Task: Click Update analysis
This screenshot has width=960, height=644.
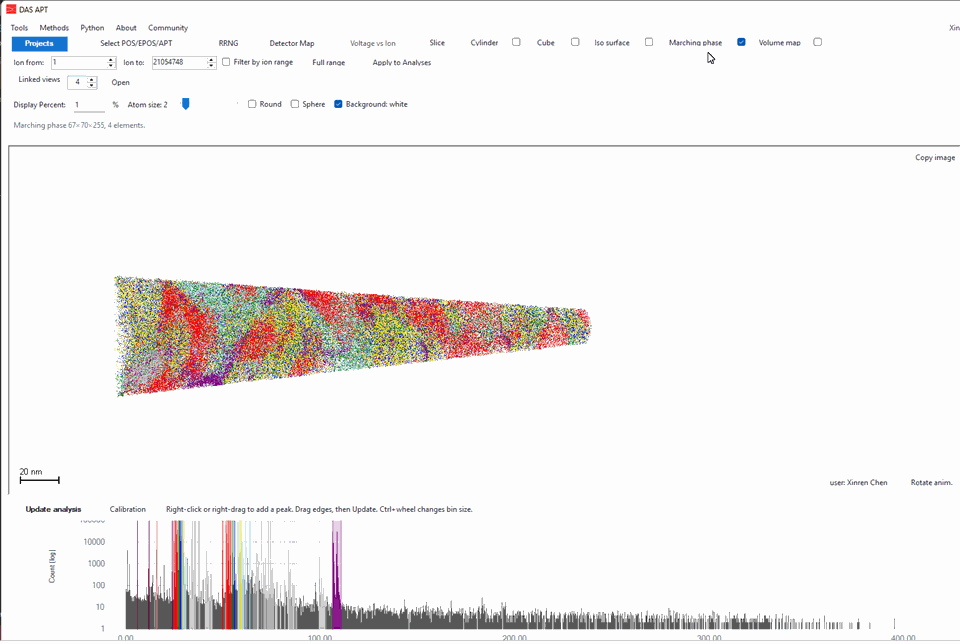Action: point(53,509)
